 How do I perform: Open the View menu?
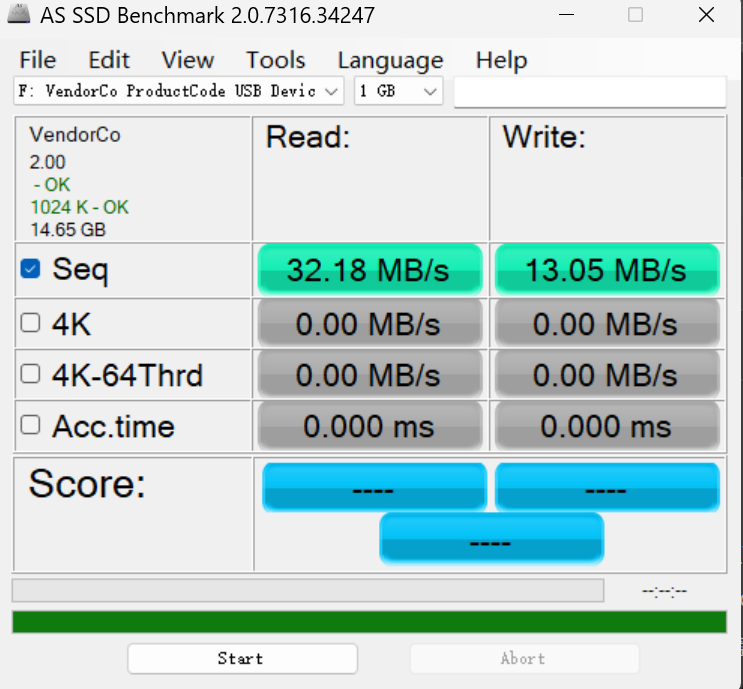pyautogui.click(x=188, y=60)
